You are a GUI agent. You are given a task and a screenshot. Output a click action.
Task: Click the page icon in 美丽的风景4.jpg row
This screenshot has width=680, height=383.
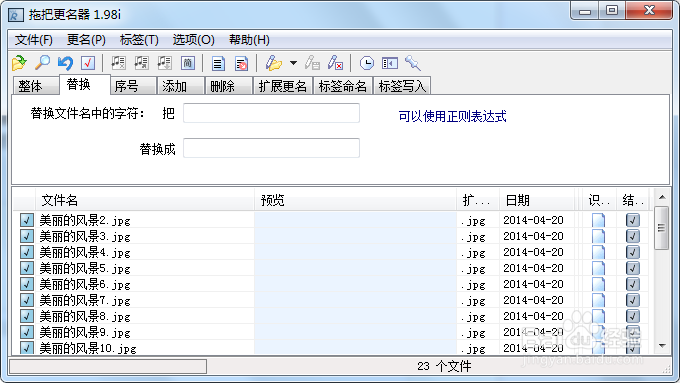[598, 252]
